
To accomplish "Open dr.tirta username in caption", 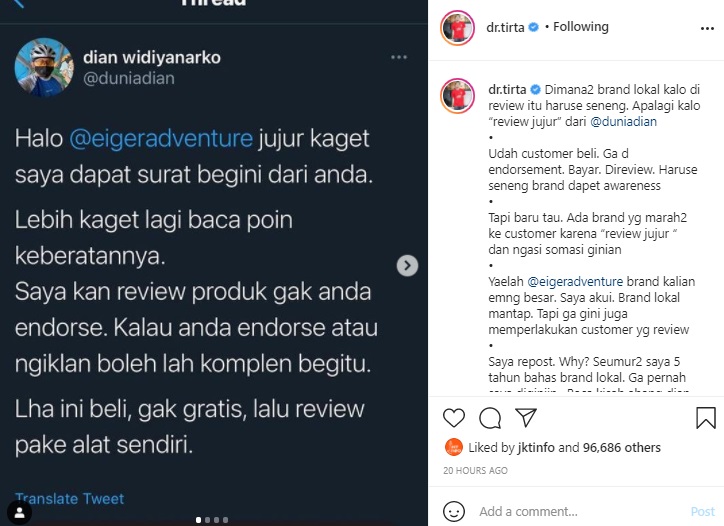I will coord(507,90).
